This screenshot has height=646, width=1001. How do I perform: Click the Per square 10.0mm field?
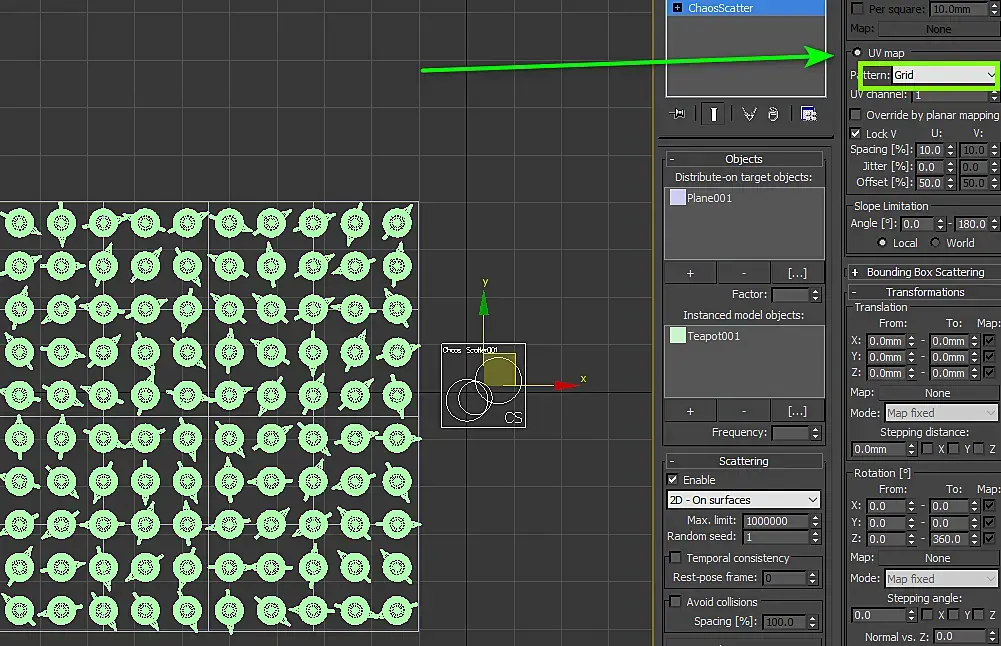coord(958,9)
